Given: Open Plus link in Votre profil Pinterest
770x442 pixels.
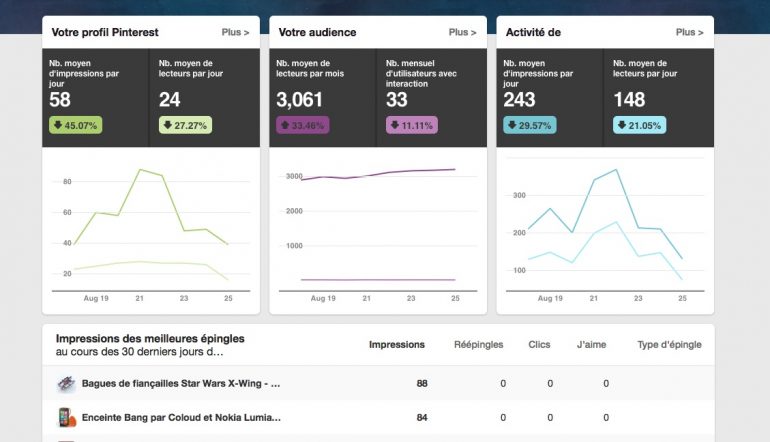Looking at the screenshot, I should point(235,32).
